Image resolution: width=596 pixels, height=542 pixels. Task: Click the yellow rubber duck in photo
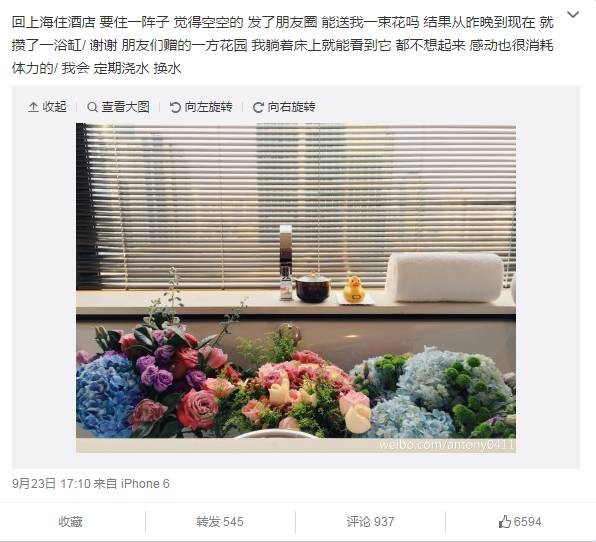tap(354, 289)
